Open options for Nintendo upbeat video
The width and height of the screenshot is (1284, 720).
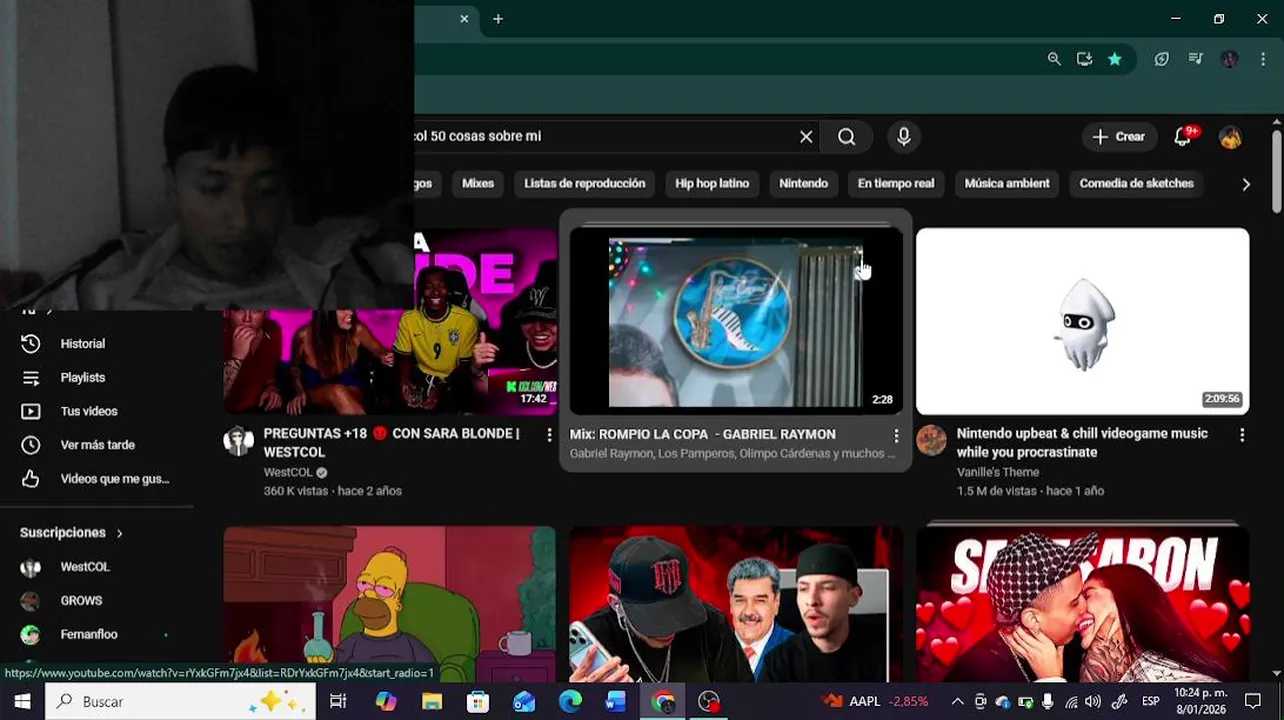[1242, 435]
